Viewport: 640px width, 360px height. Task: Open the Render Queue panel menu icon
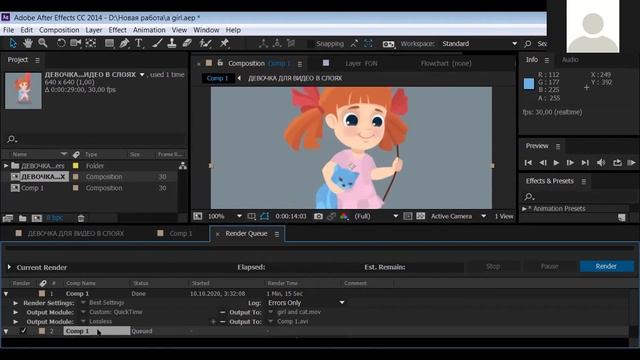277,234
